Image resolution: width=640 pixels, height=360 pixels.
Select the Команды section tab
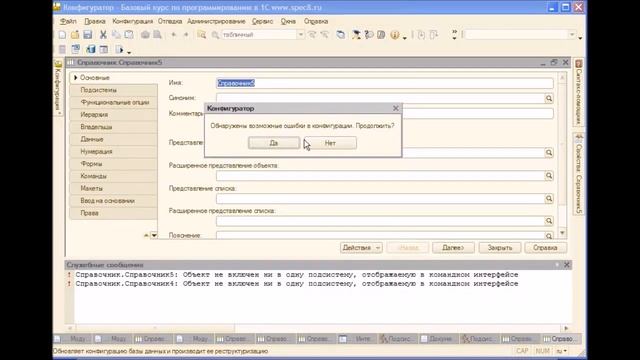click(113, 176)
